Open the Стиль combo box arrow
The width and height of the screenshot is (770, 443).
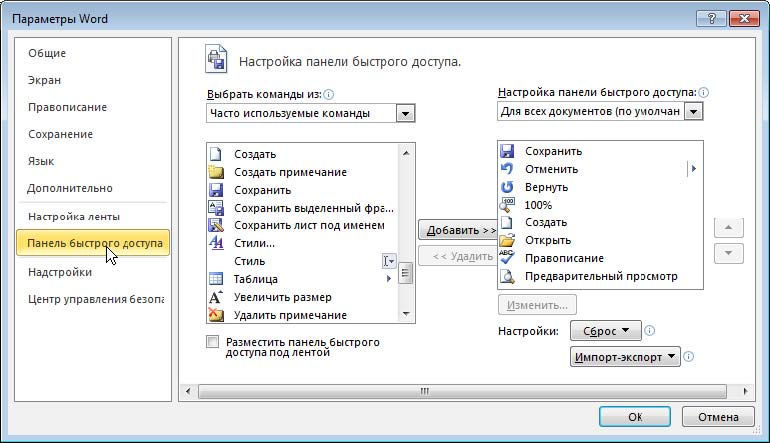pos(389,261)
